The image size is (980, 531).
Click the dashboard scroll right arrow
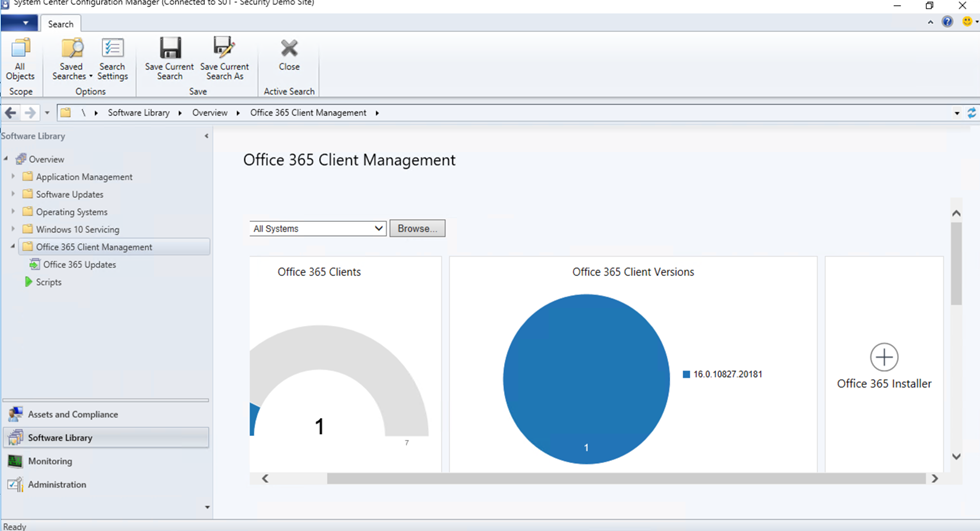click(x=935, y=479)
